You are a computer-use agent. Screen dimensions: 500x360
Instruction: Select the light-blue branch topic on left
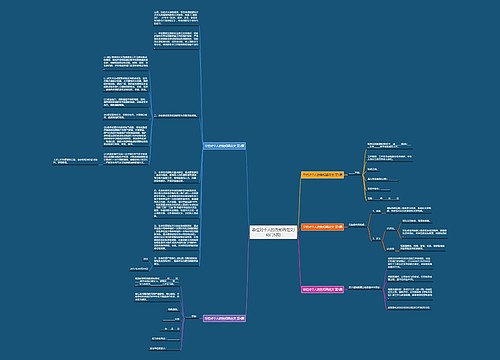[x=224, y=146]
